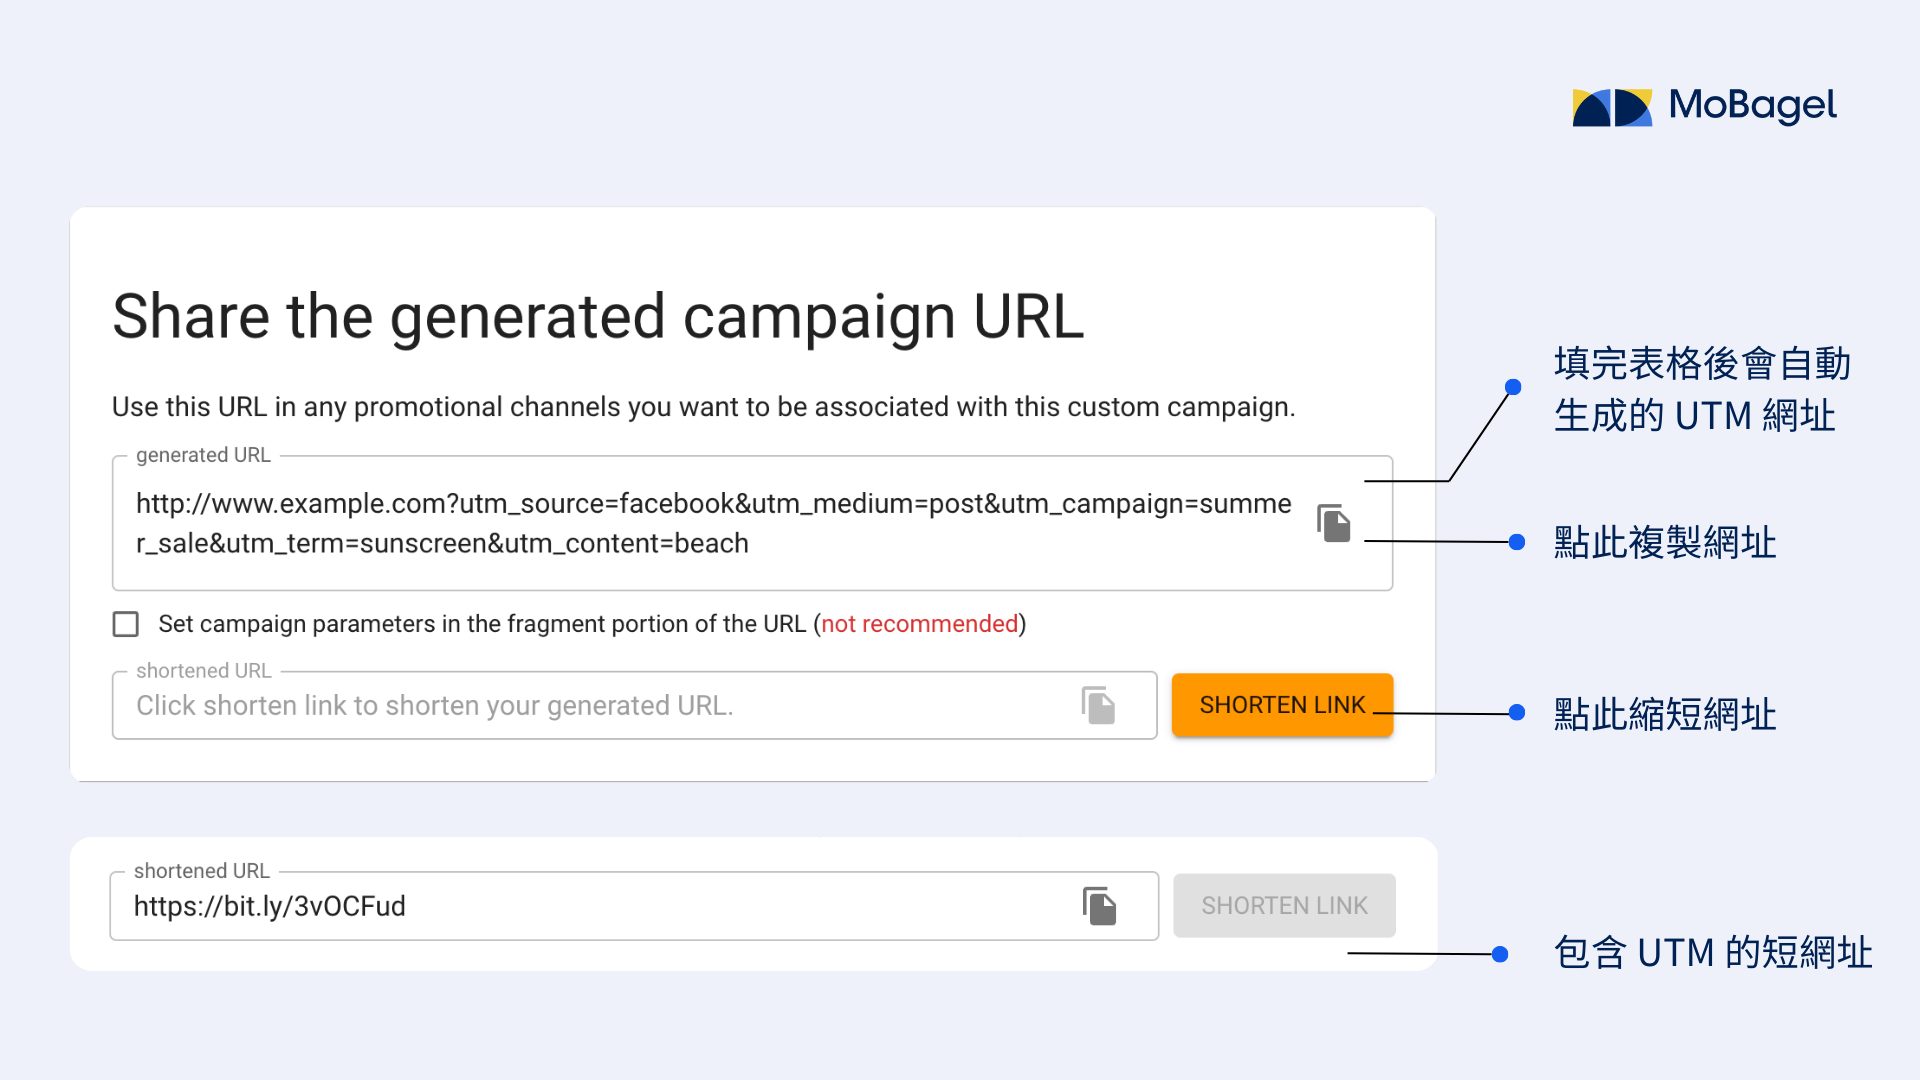The height and width of the screenshot is (1080, 1920).
Task: Click the 填完表格後會自動生成的 UTM 網址 annotation
Action: click(x=1702, y=390)
